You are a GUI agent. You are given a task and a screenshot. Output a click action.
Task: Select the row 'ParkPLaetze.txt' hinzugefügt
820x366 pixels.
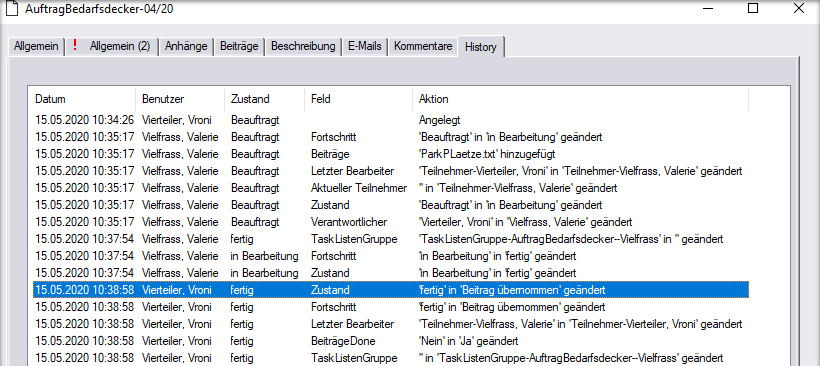[391, 154]
